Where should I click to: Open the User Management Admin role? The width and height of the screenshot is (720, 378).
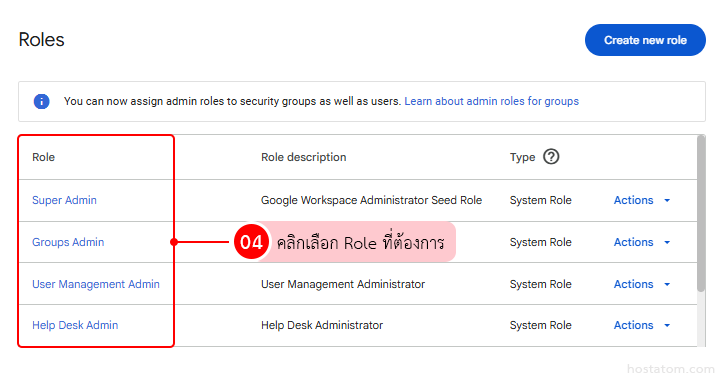click(x=96, y=284)
